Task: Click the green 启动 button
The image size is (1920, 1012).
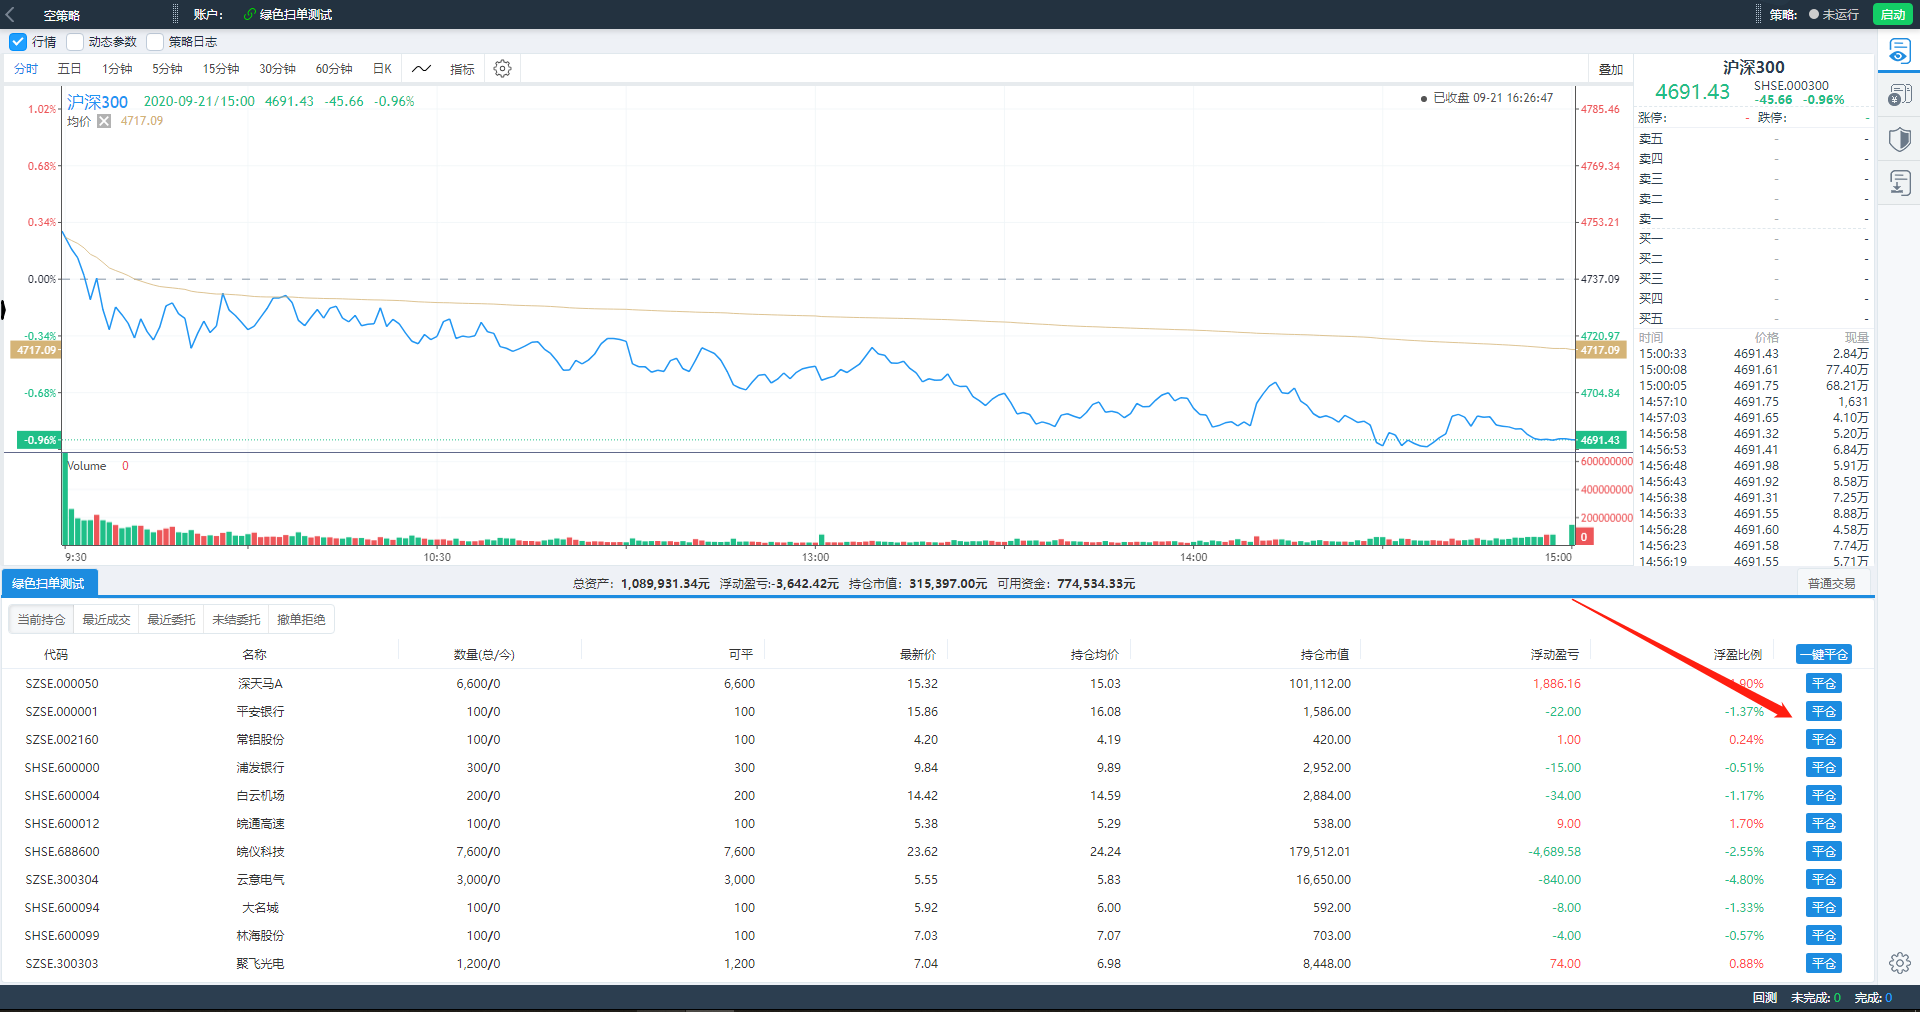Action: 1892,15
